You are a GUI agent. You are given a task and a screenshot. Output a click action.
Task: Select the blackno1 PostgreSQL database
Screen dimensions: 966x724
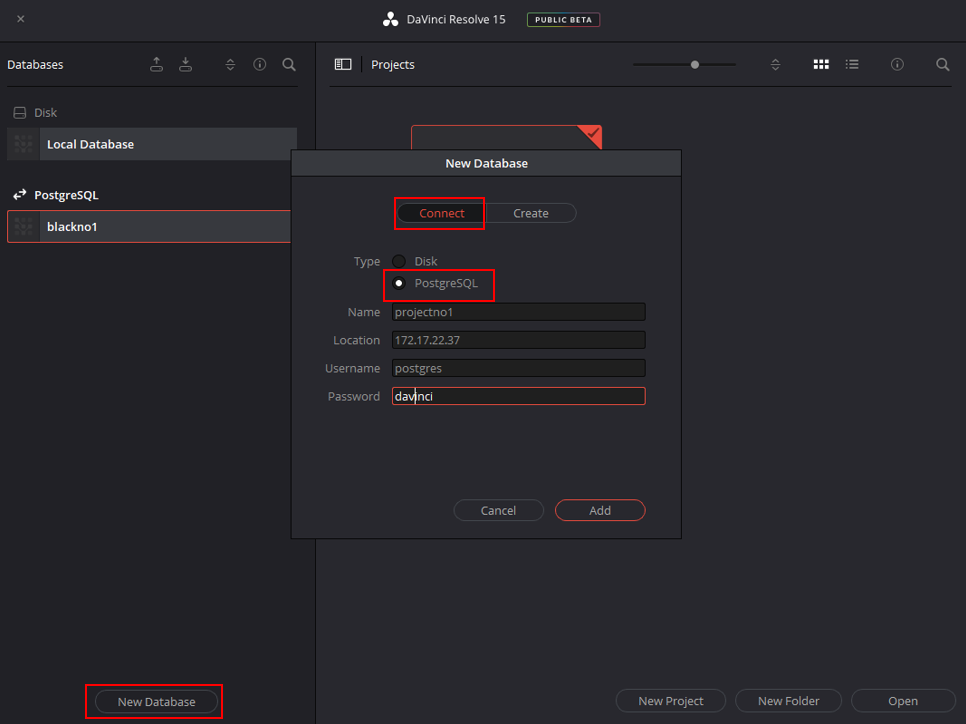point(149,227)
